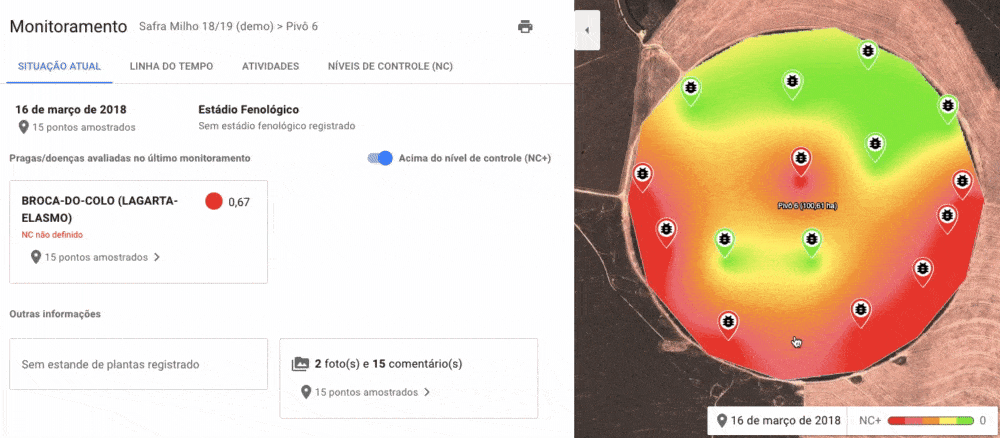Click the 16 de março de 2018 map date label
Screen dimensions: 1000x438
coord(777,421)
